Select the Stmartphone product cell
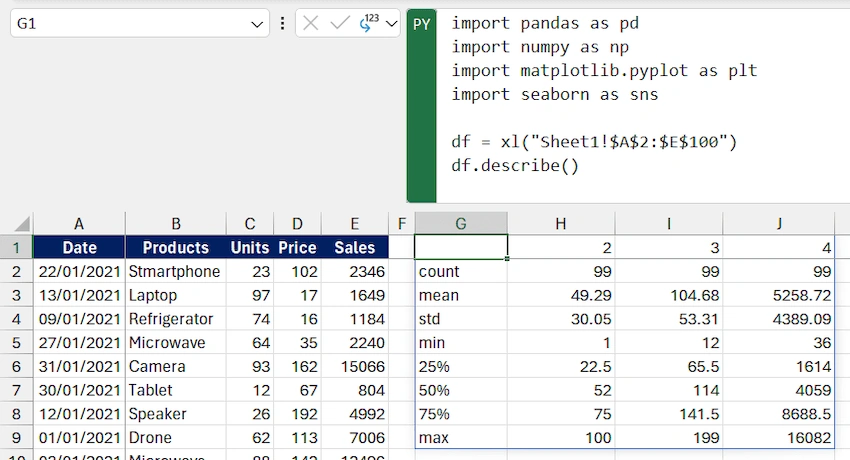 coord(176,271)
